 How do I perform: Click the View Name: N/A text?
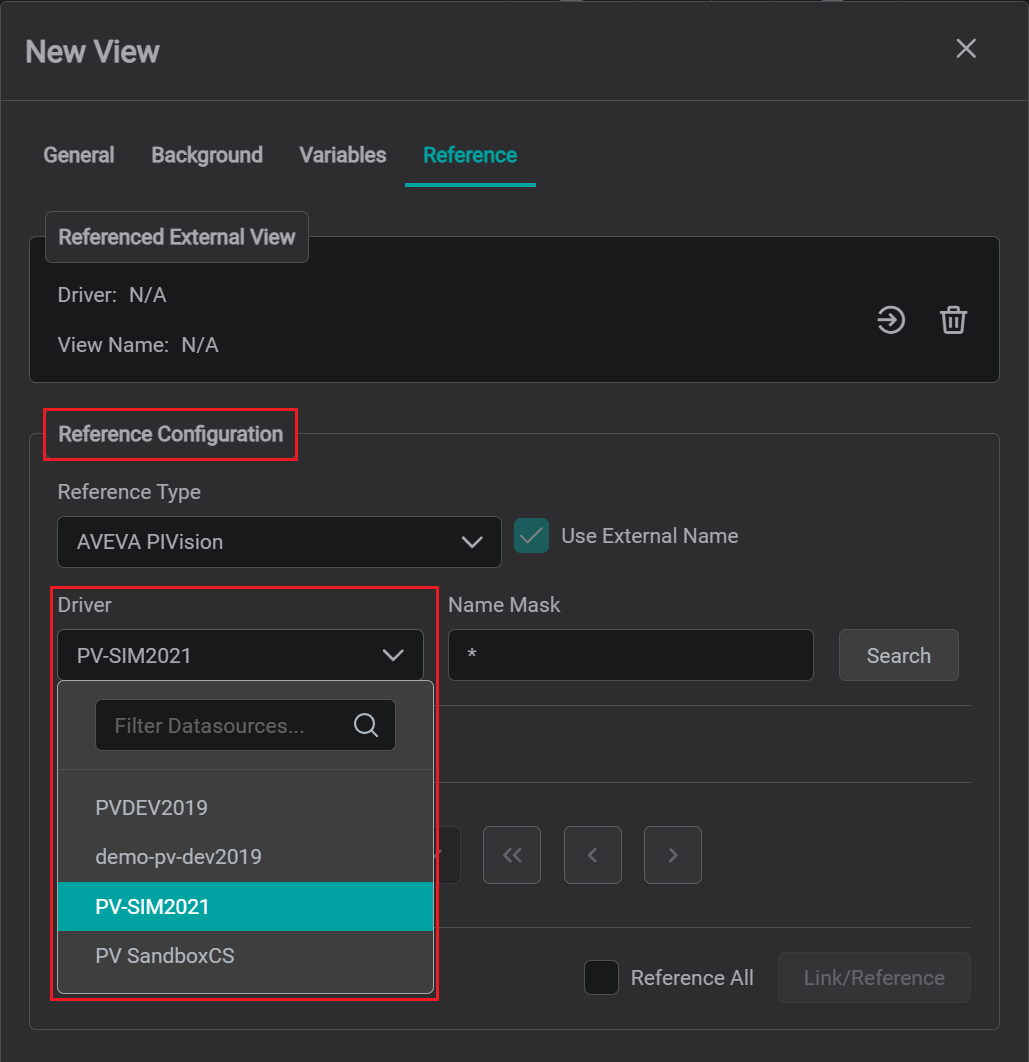tap(138, 345)
